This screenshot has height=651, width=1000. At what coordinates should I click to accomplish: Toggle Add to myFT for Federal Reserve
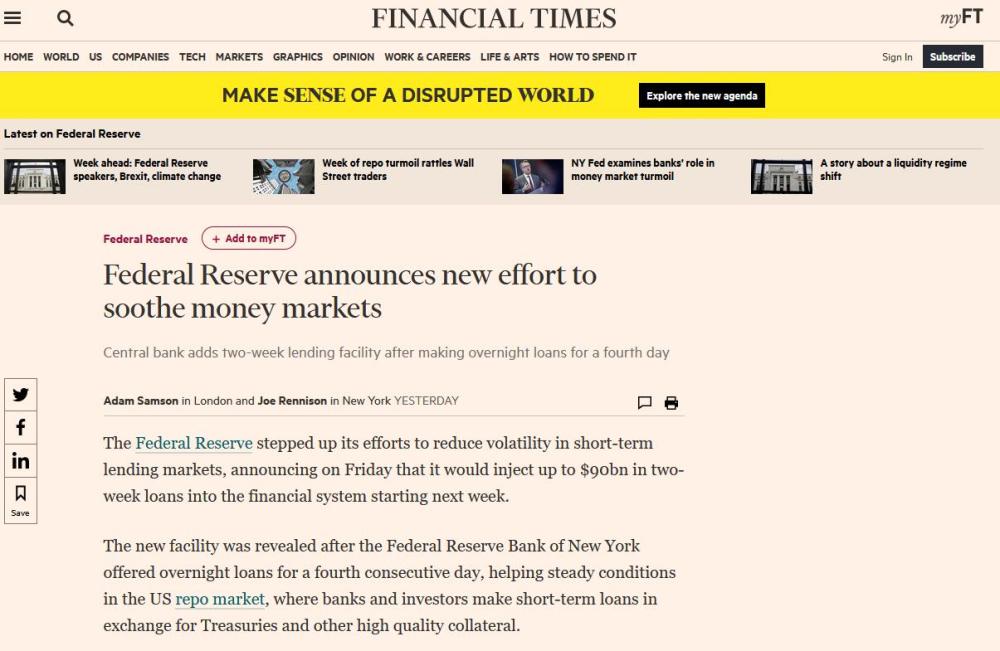tap(249, 238)
